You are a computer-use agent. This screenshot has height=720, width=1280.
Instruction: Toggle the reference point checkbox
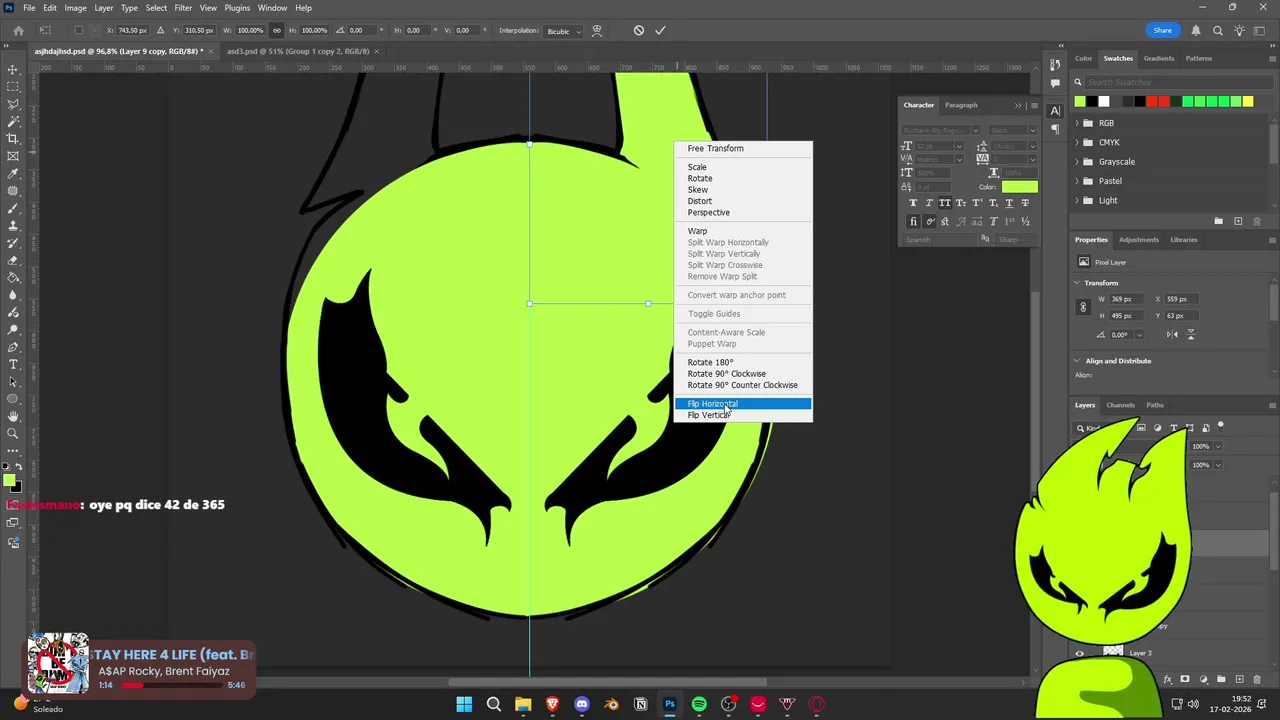point(79,30)
